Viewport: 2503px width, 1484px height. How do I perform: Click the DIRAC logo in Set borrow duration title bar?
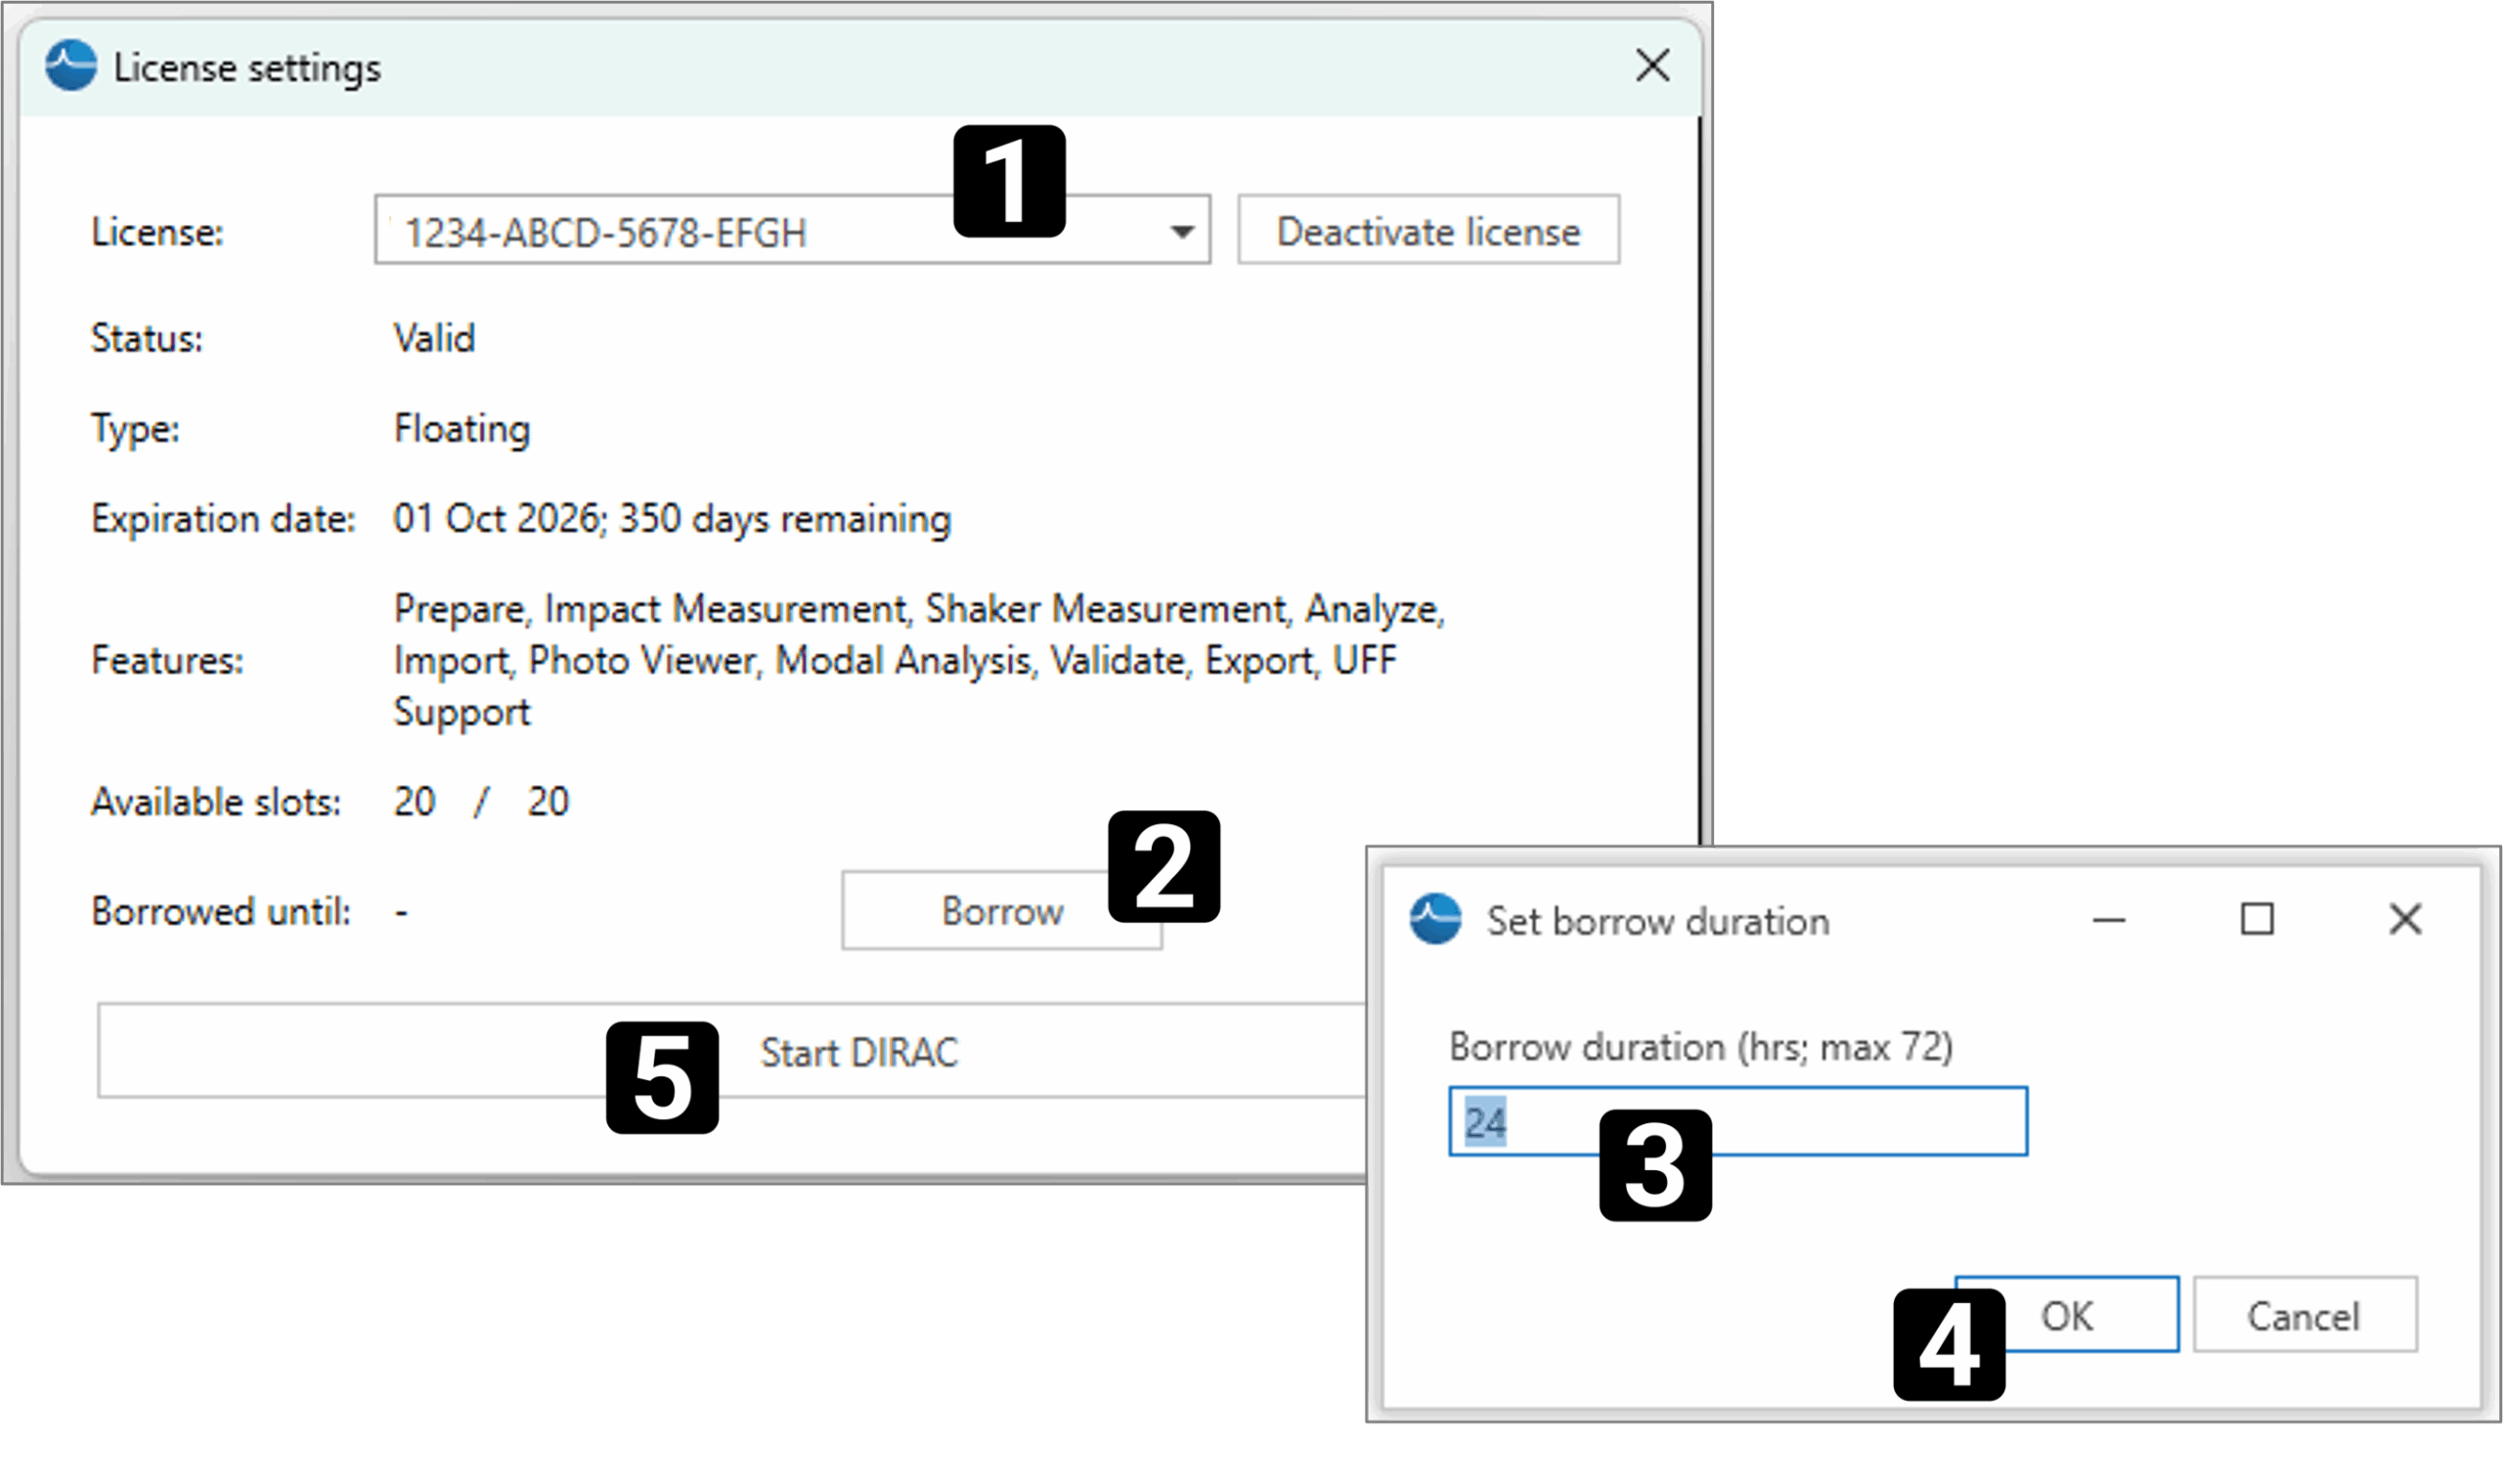(1435, 919)
